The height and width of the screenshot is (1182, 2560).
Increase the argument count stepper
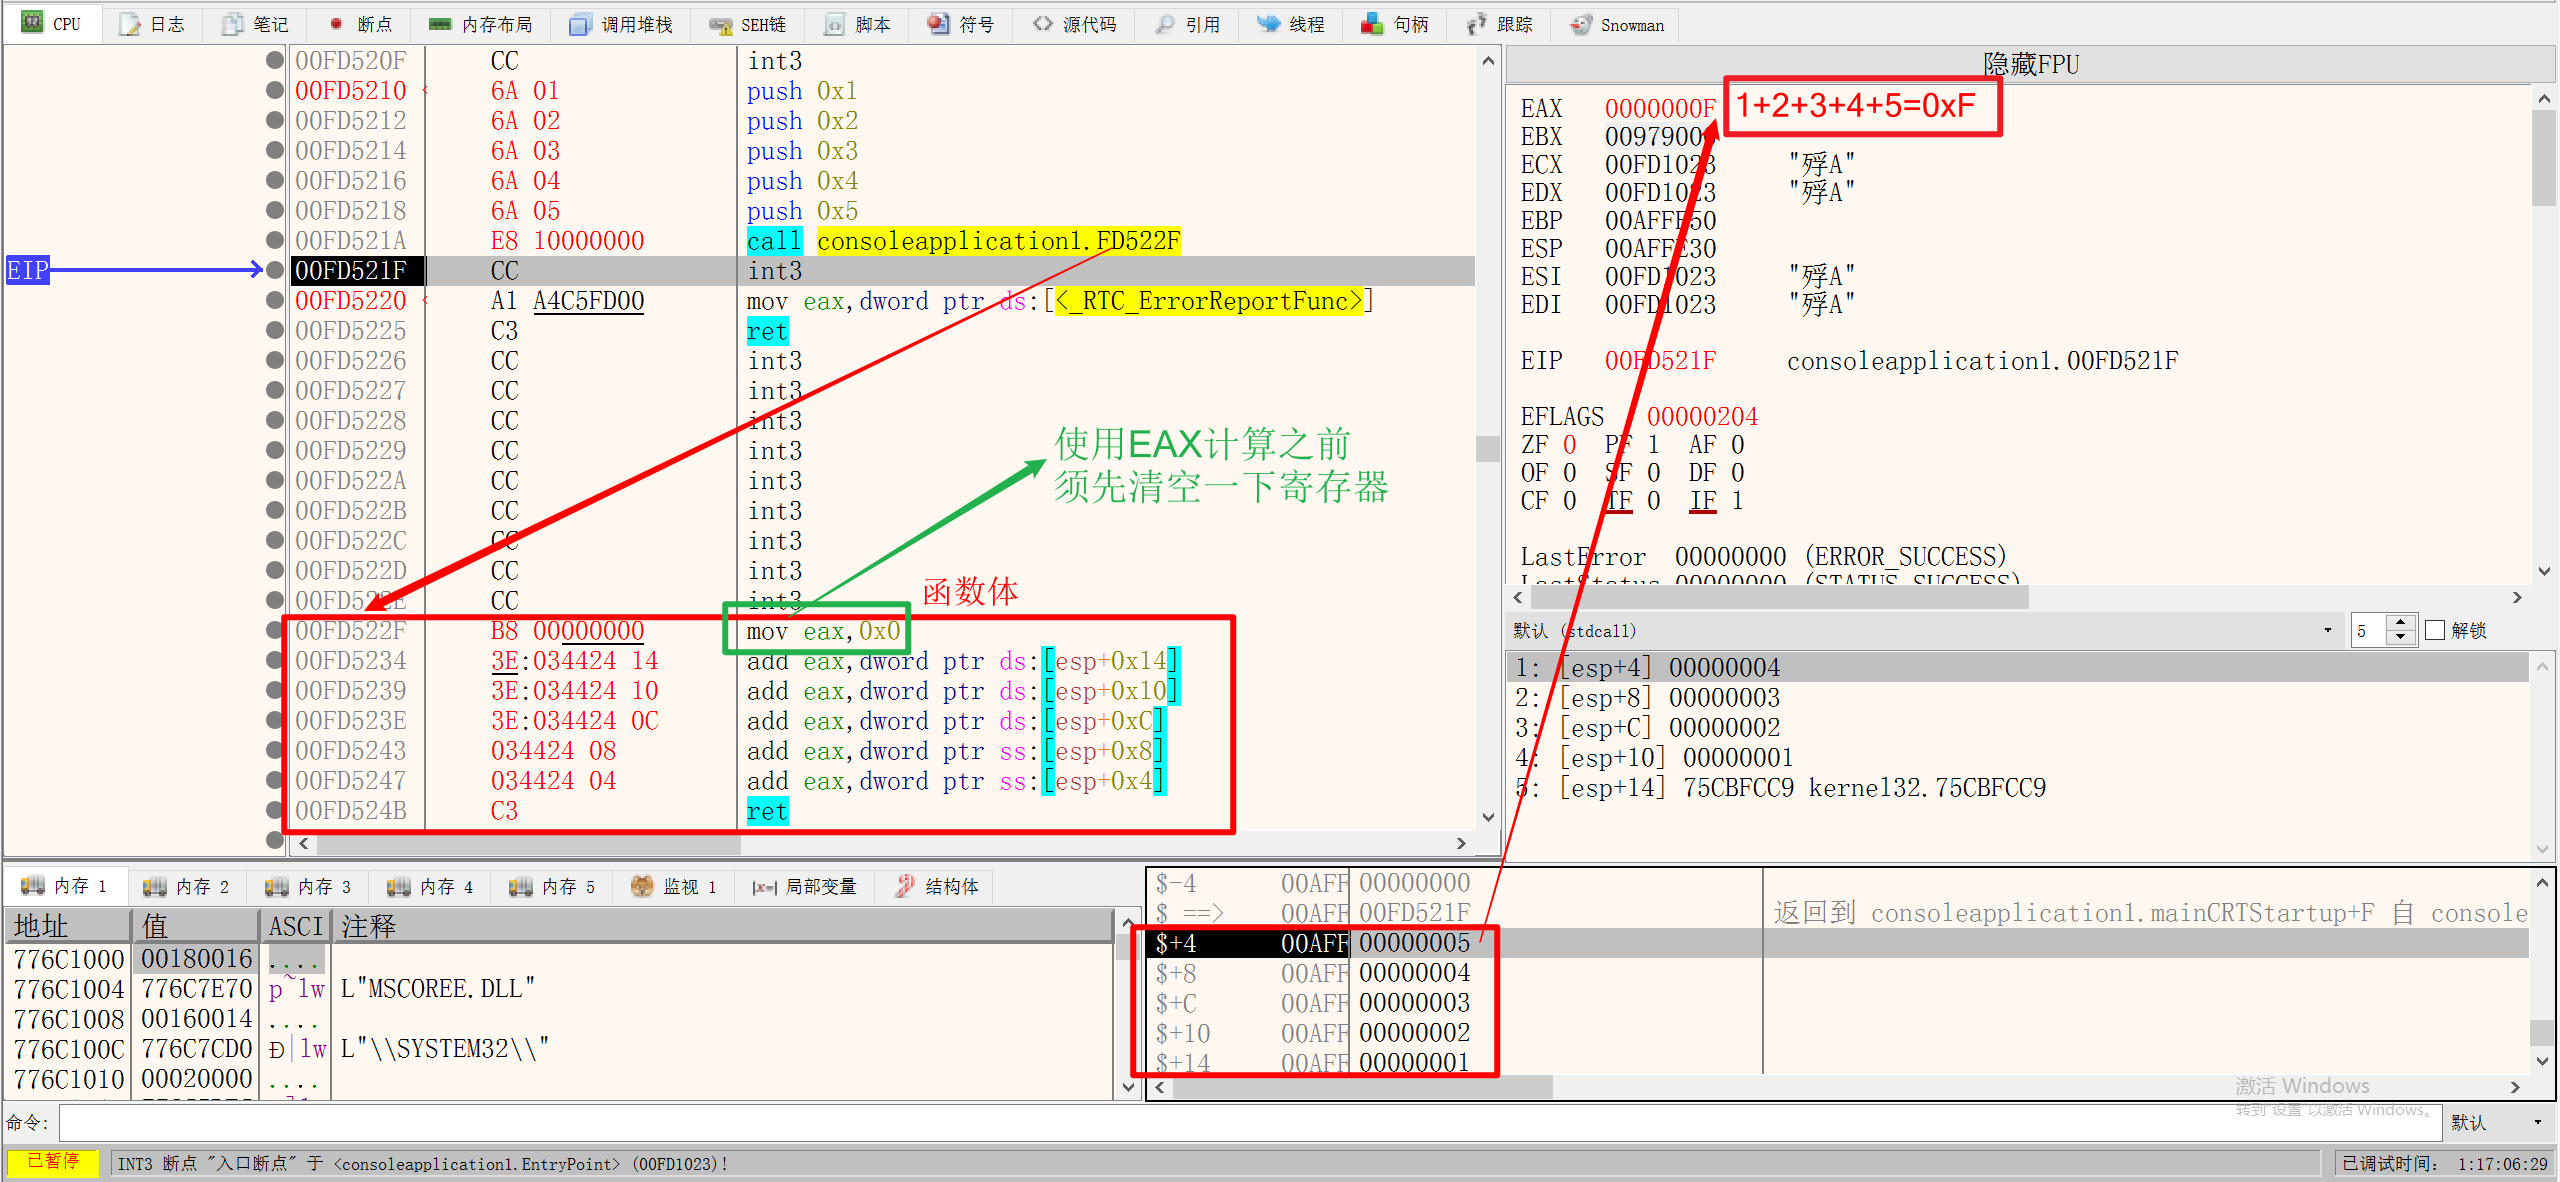coord(2400,623)
